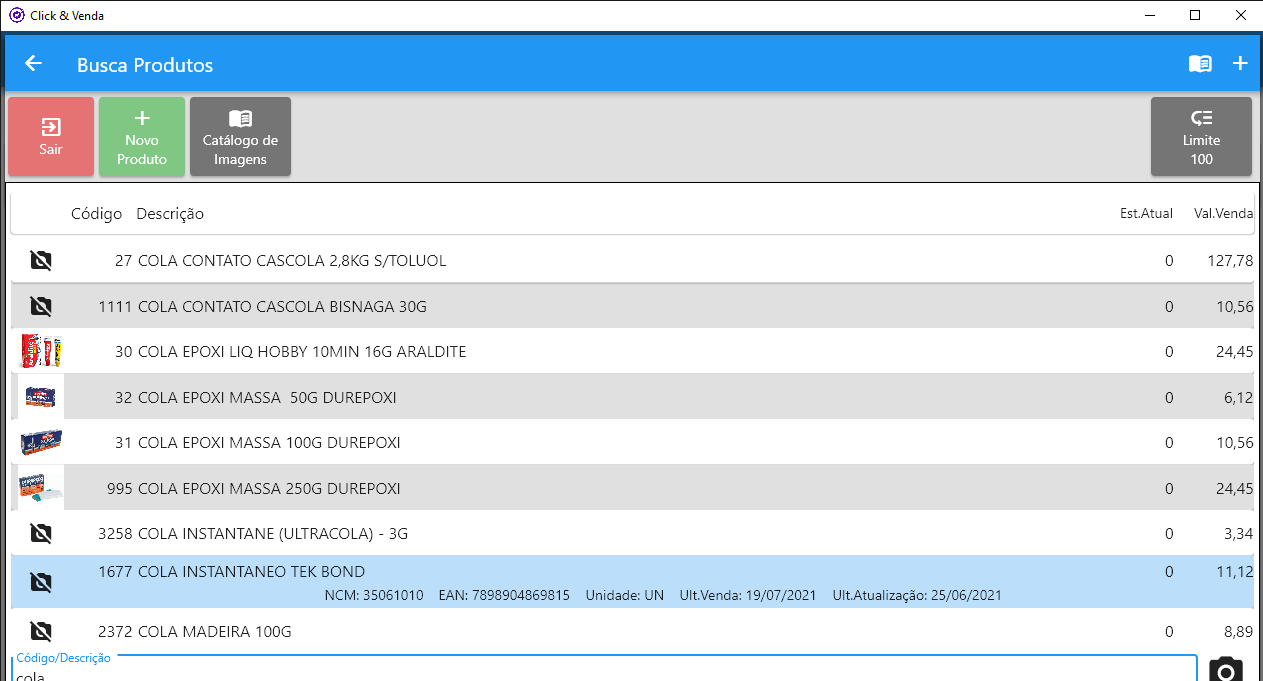Click the green Novo Produto button
The image size is (1263, 681).
tap(142, 137)
